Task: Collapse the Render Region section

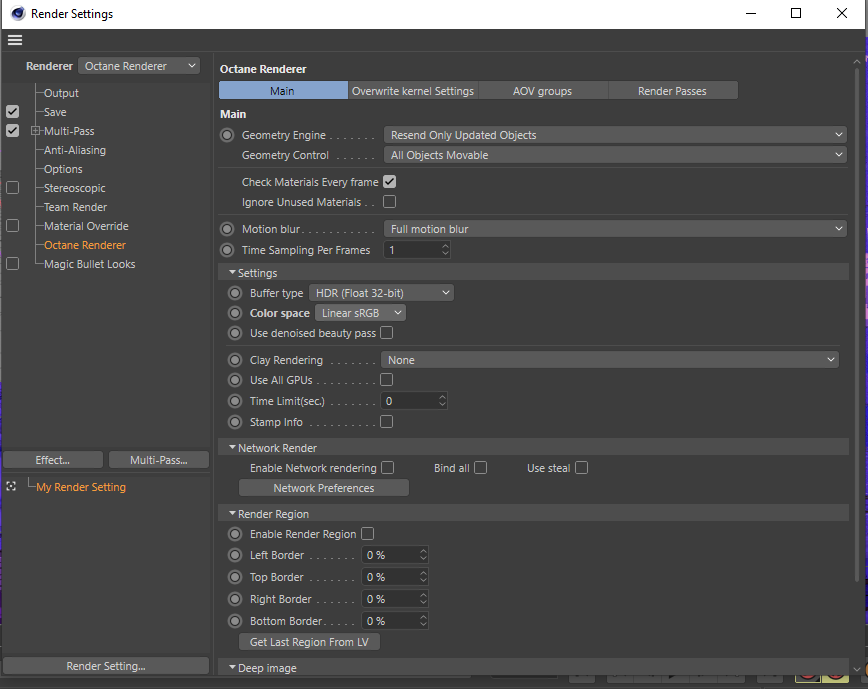Action: pos(232,514)
